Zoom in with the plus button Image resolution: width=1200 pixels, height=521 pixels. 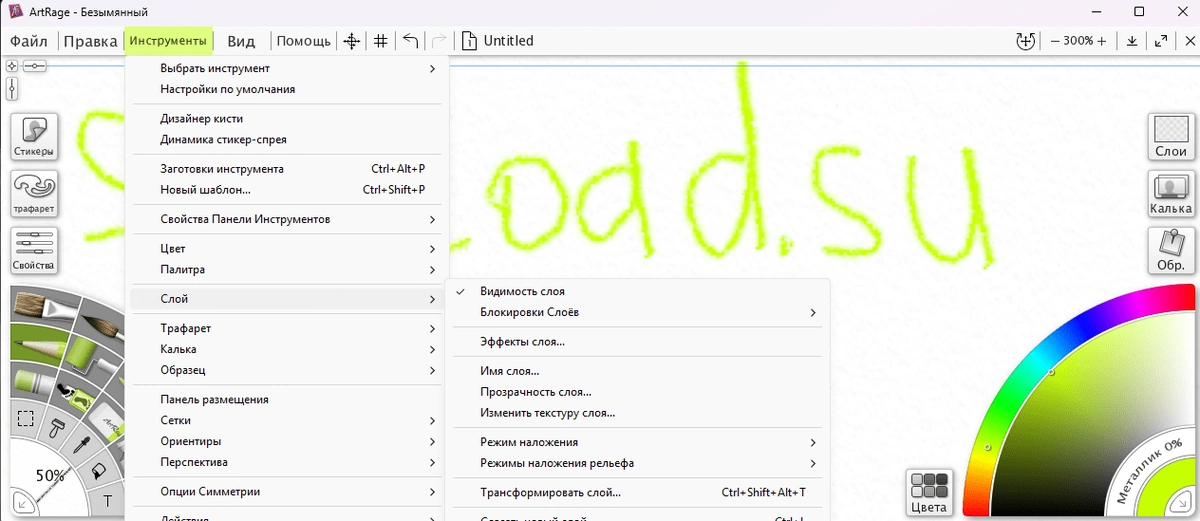point(1101,41)
